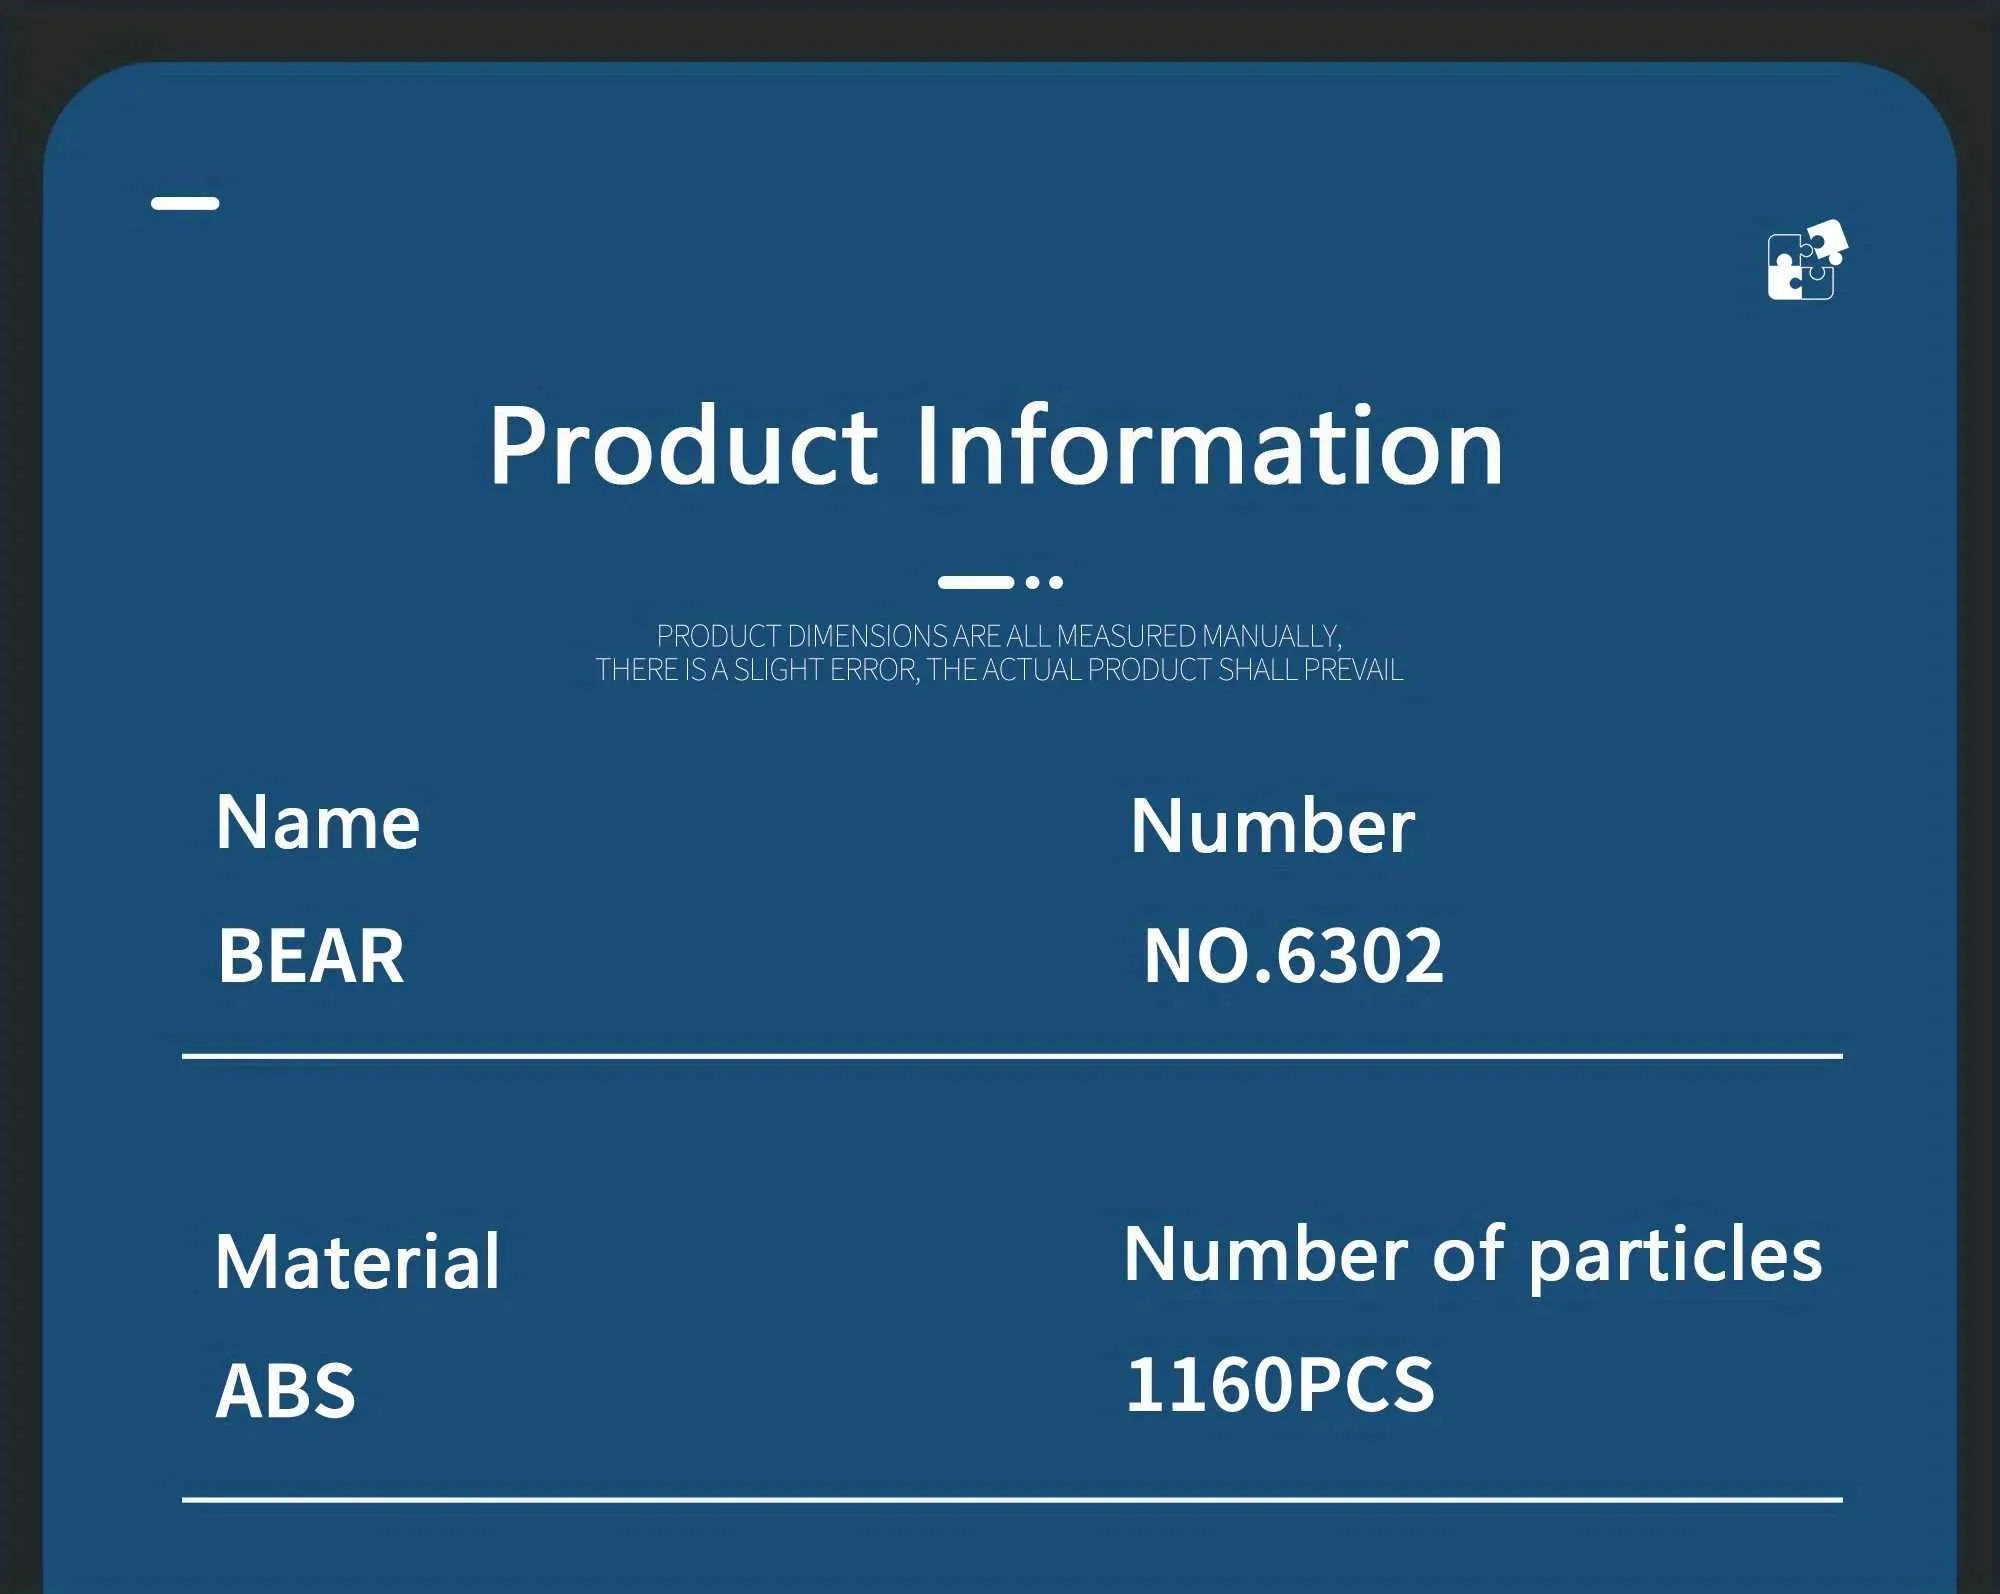Click the Number of particles label
Screen dimensions: 2000x1594
tap(1473, 1256)
